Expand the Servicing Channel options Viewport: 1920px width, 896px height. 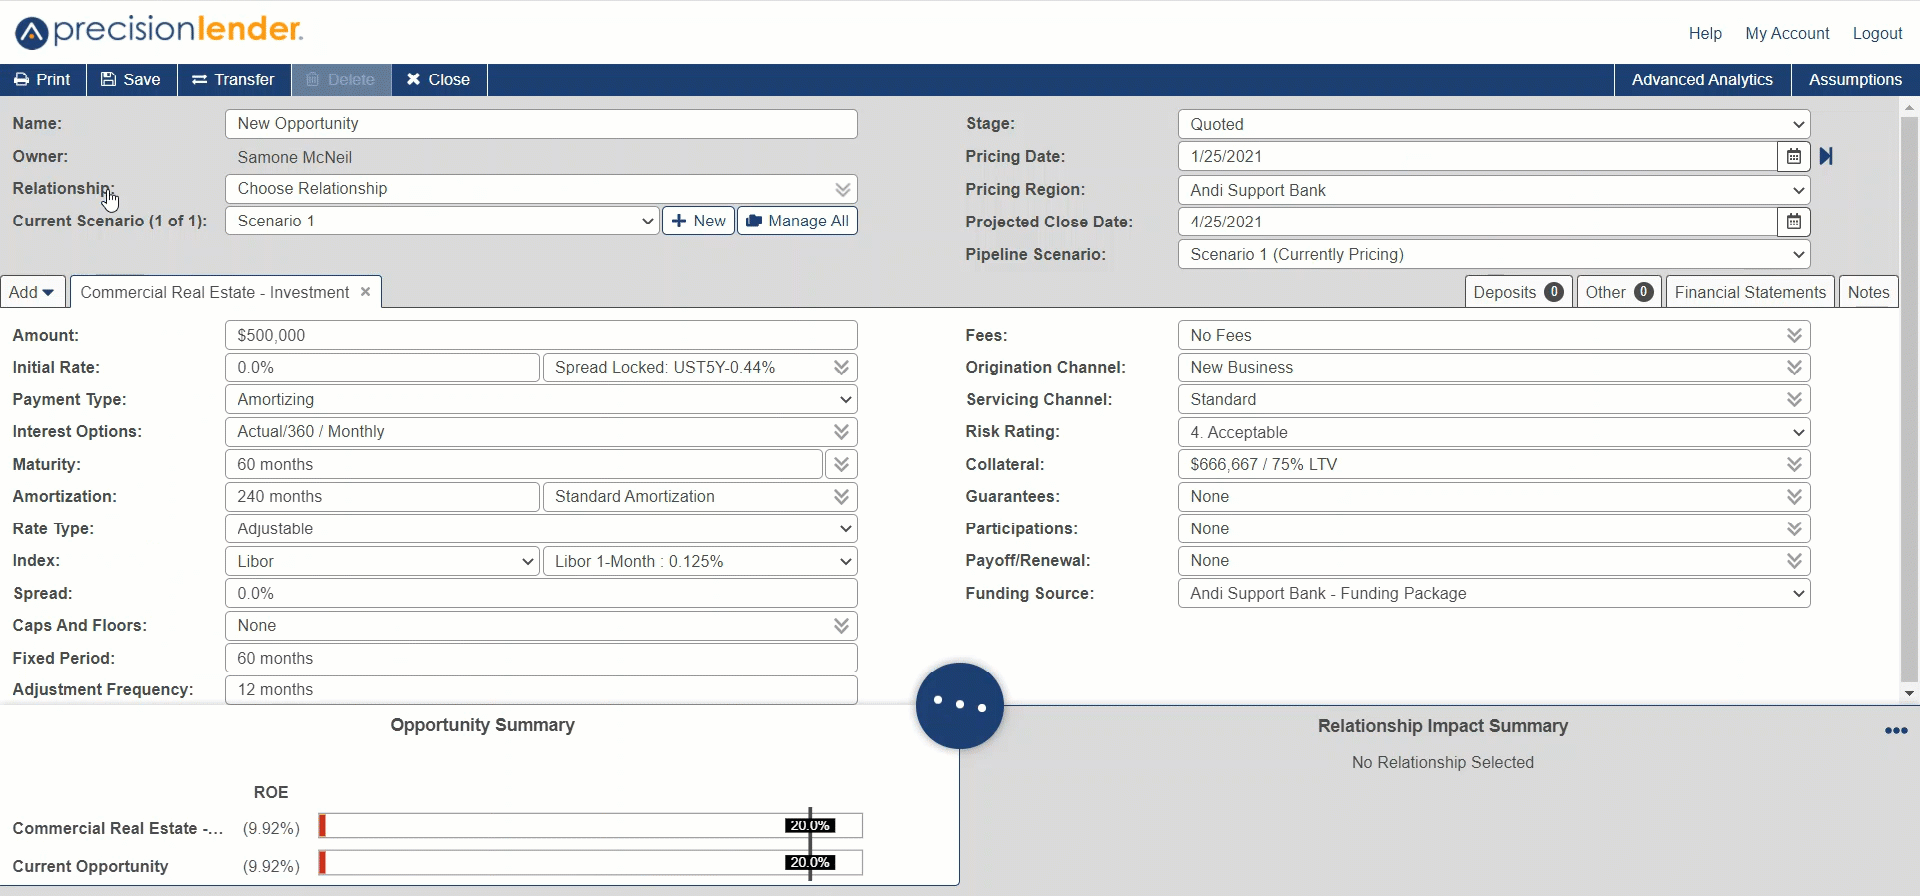coord(1794,399)
